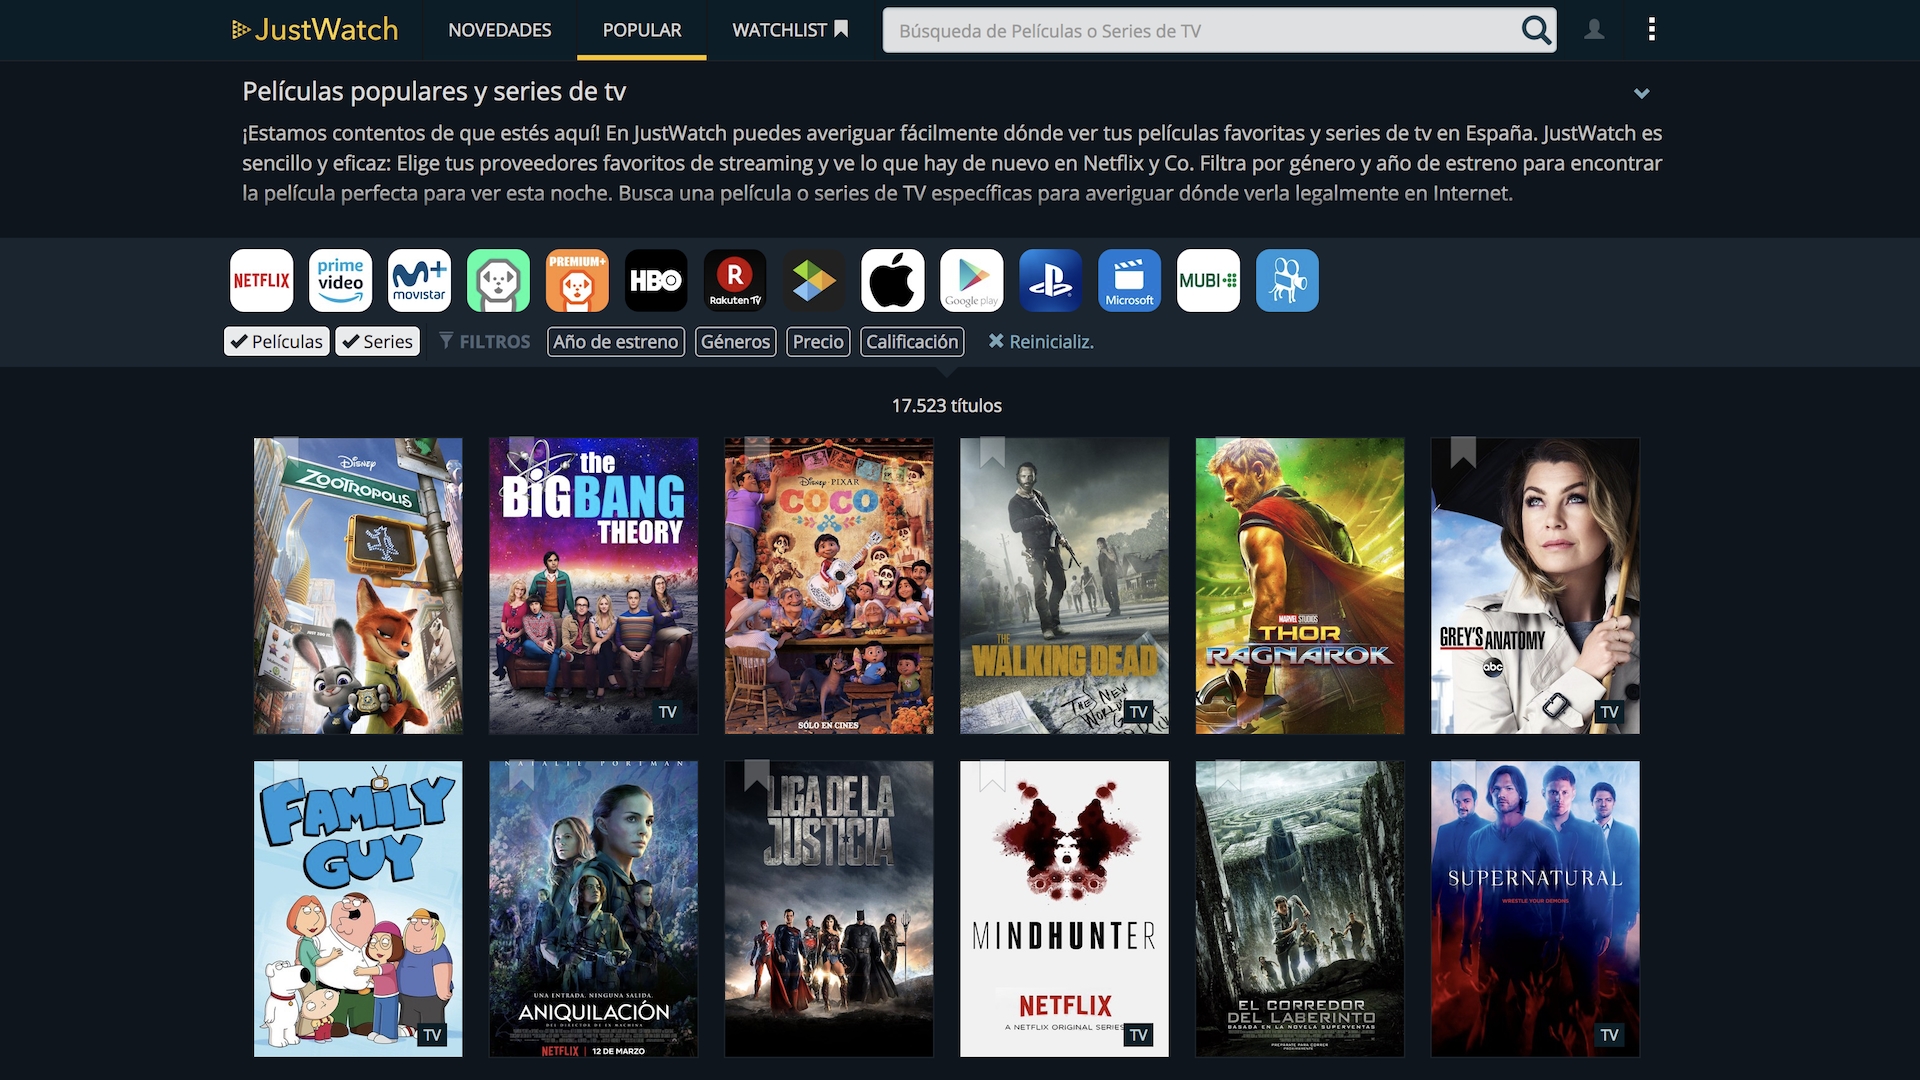Screen dimensions: 1920x1080
Task: Choose the HBO provider icon
Action: (x=656, y=280)
